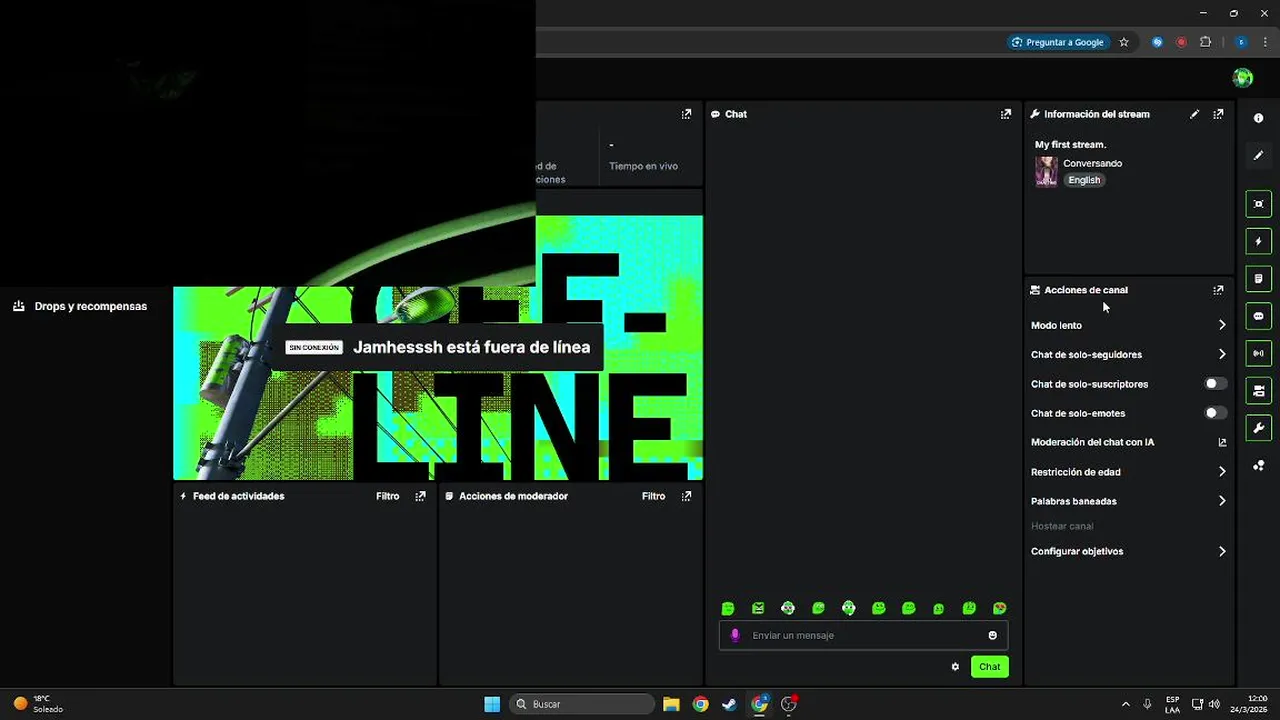The width and height of the screenshot is (1280, 720).
Task: Open OBS Studio from taskbar
Action: tap(789, 704)
